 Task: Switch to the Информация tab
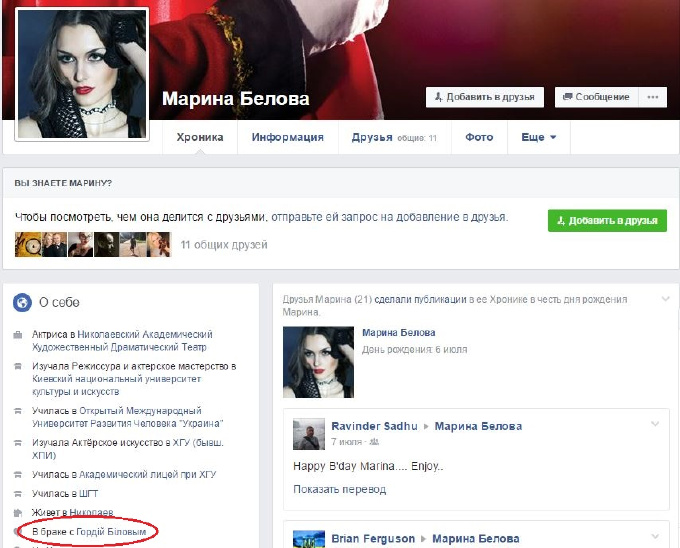(x=287, y=137)
